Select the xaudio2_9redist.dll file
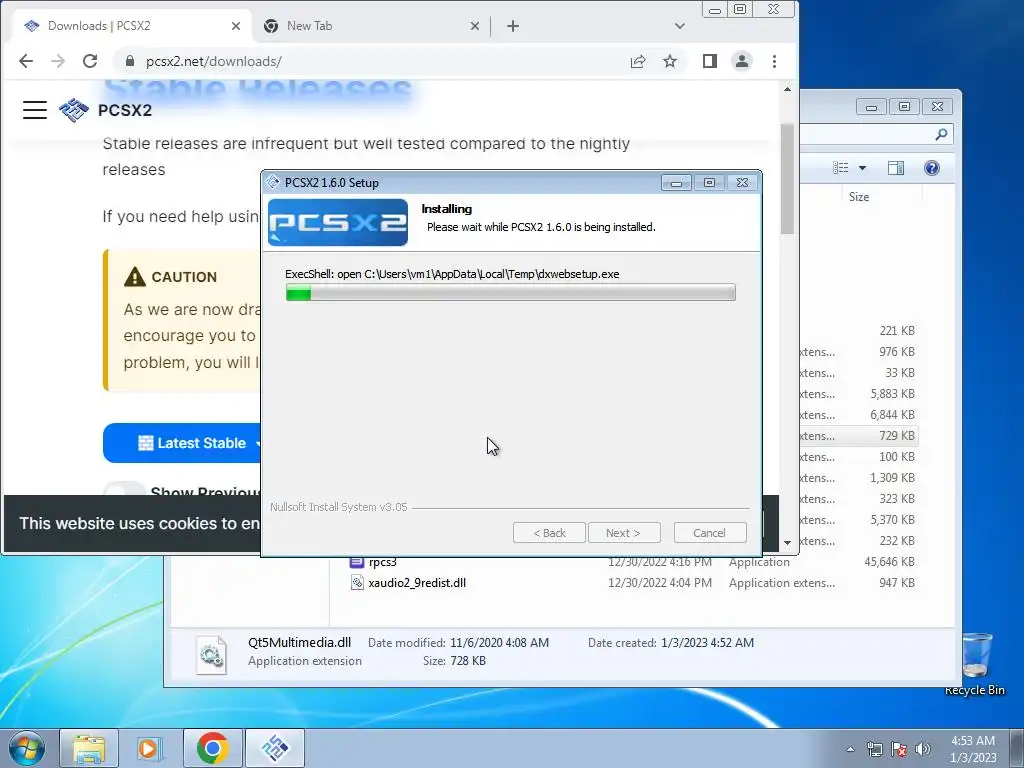1024x768 pixels. (417, 583)
